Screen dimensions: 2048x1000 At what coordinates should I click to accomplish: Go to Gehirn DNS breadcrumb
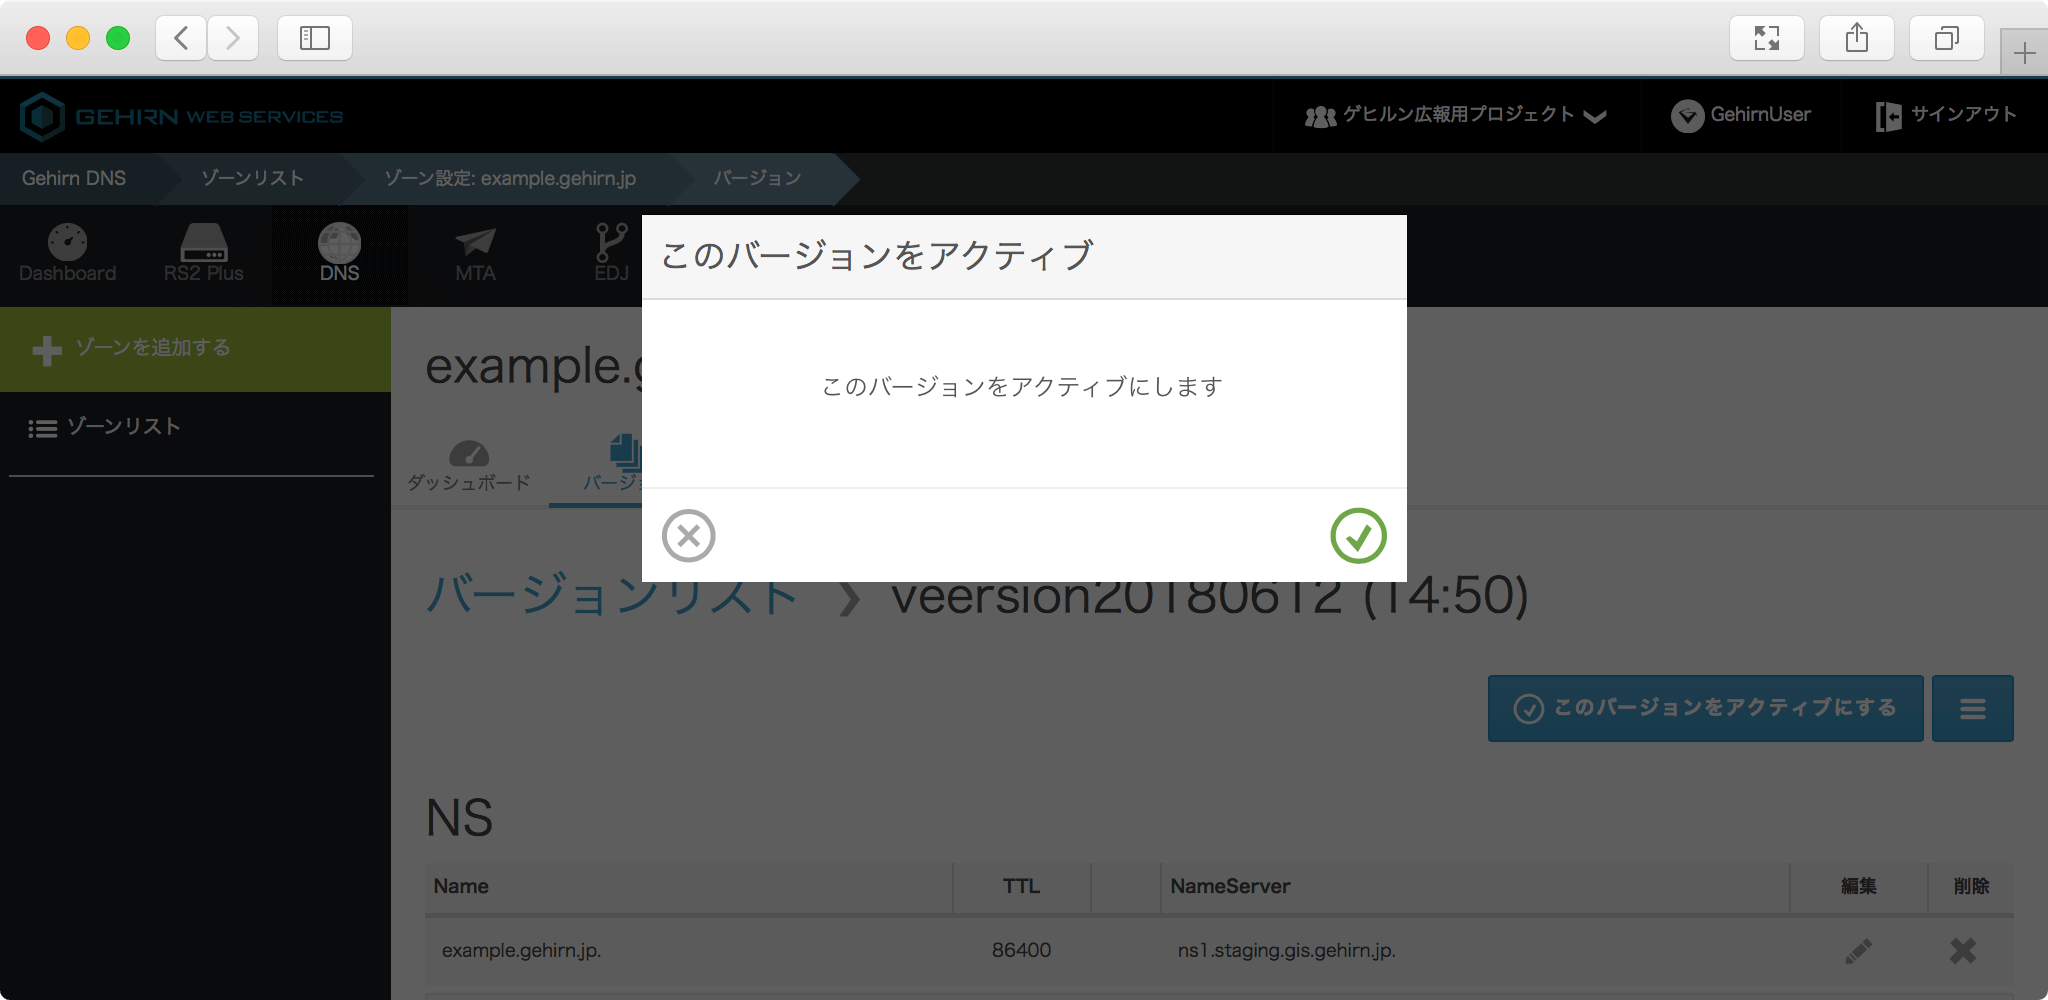[74, 179]
